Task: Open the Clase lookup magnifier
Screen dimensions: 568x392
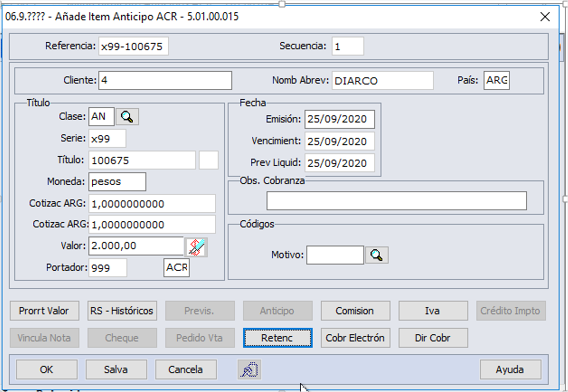Action: [127, 117]
